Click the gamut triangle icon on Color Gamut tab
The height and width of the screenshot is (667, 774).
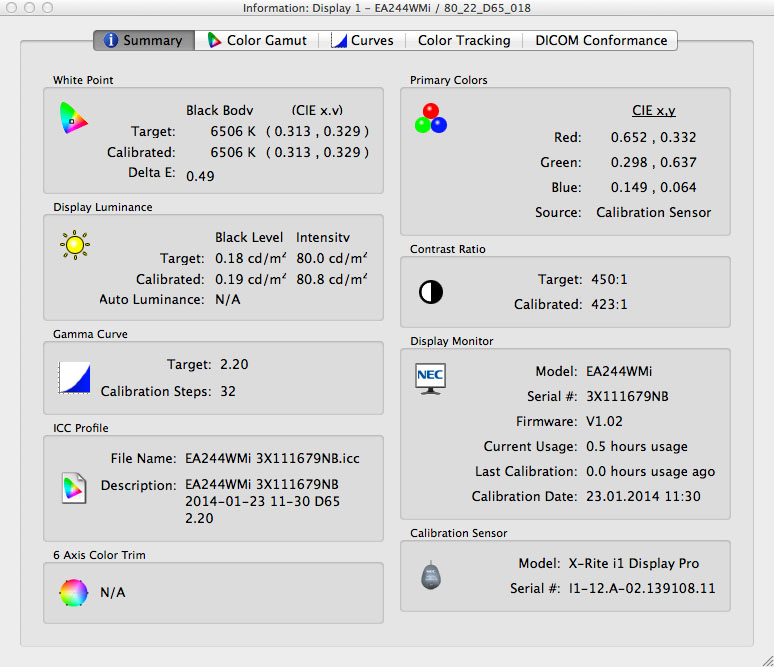(214, 40)
